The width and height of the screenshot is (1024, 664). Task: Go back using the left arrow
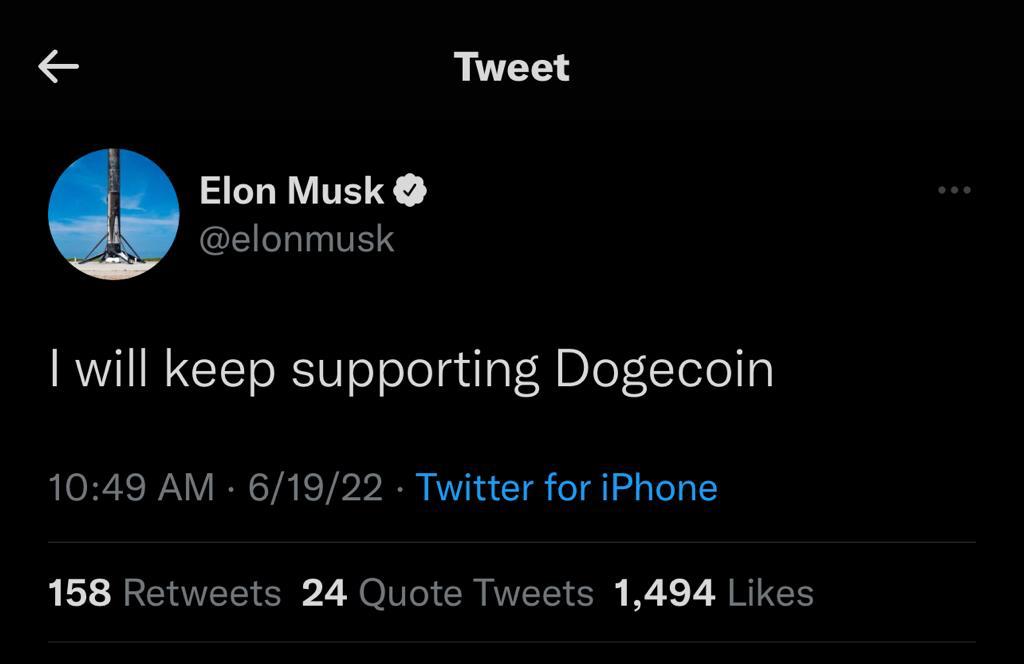point(58,67)
